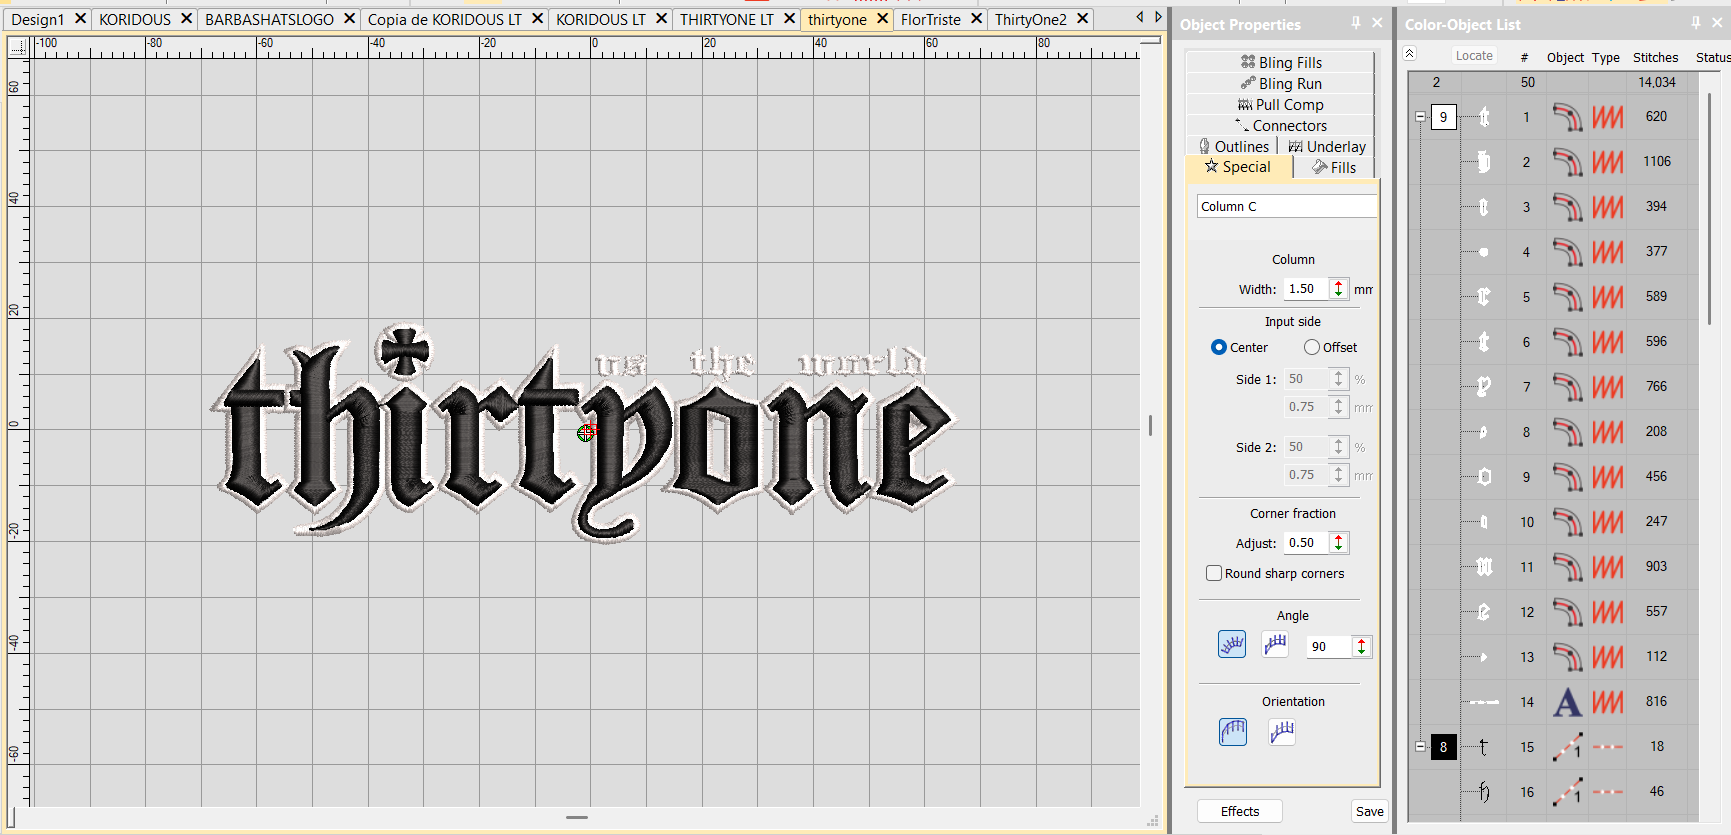This screenshot has height=835, width=1731.
Task: Choose the second Orientation icon
Action: [x=1282, y=732]
